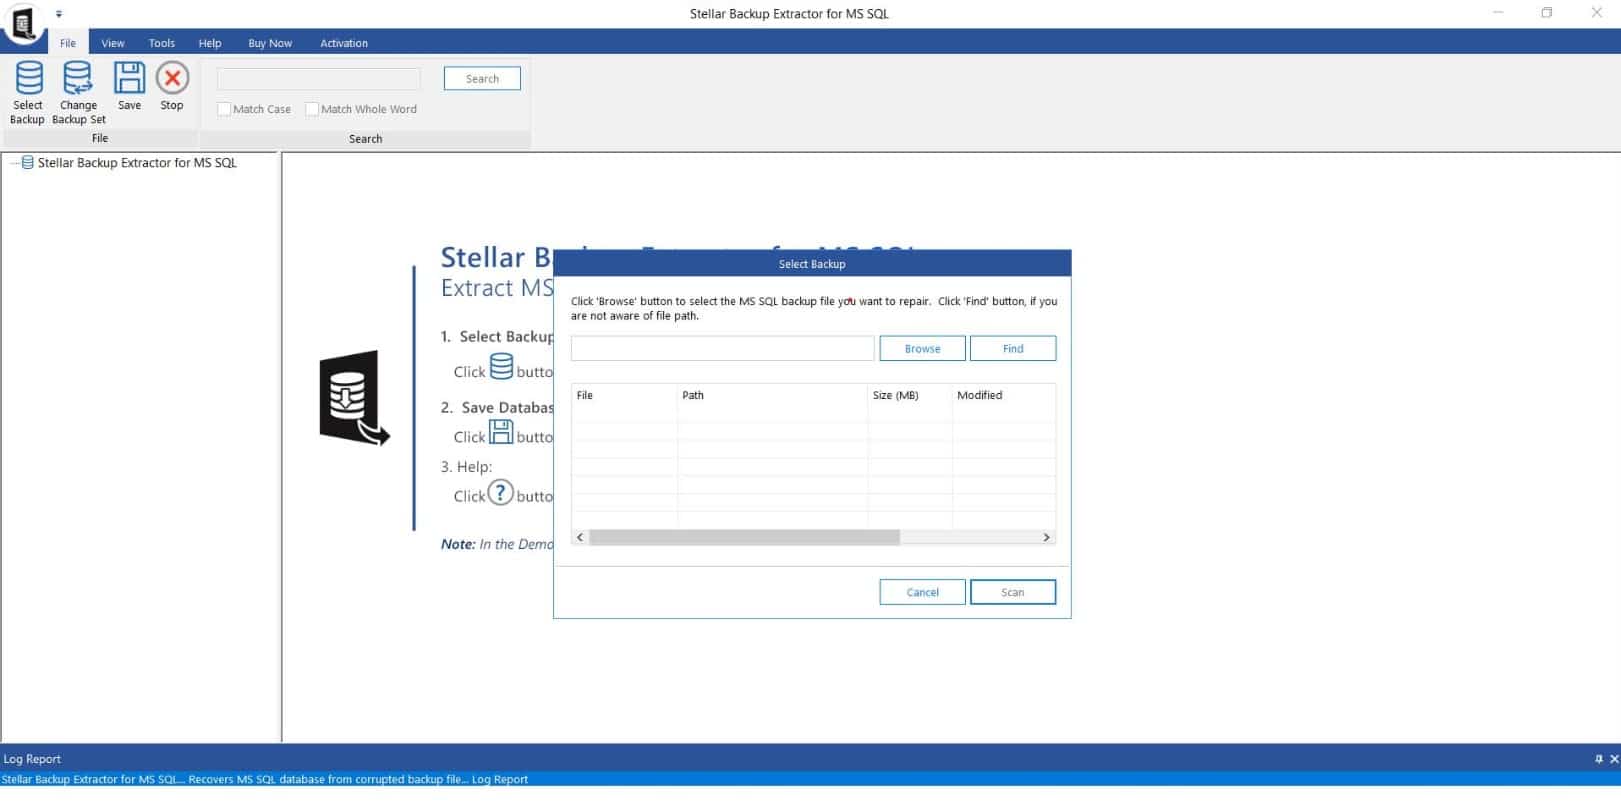1621x807 pixels.
Task: Click the Path column header
Action: [772, 395]
